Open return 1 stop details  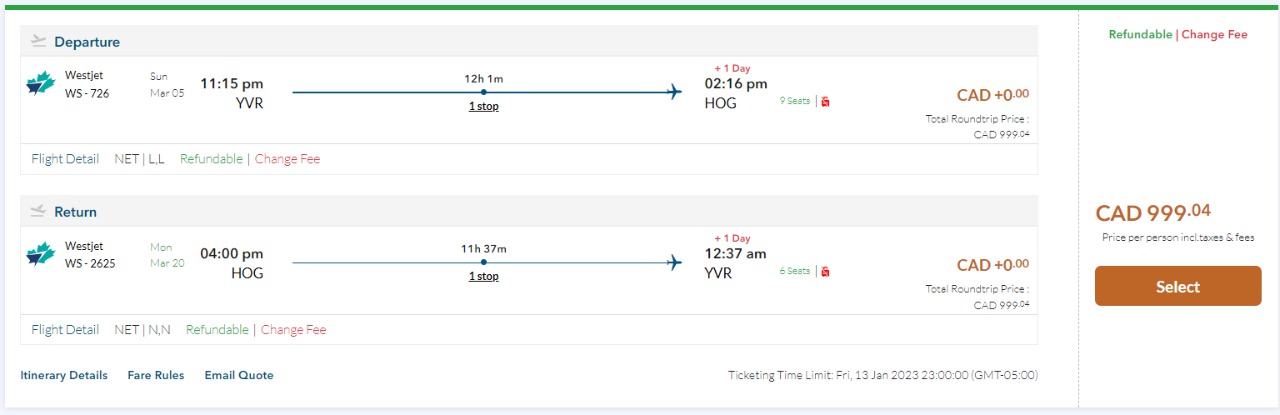pyautogui.click(x=483, y=276)
